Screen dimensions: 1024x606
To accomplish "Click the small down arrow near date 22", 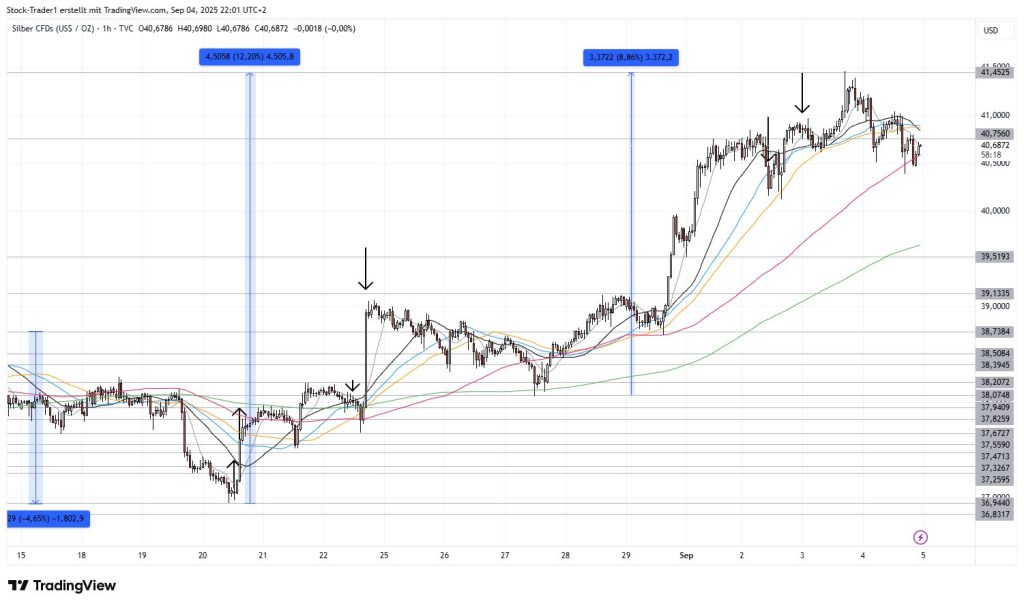I will coord(352,385).
